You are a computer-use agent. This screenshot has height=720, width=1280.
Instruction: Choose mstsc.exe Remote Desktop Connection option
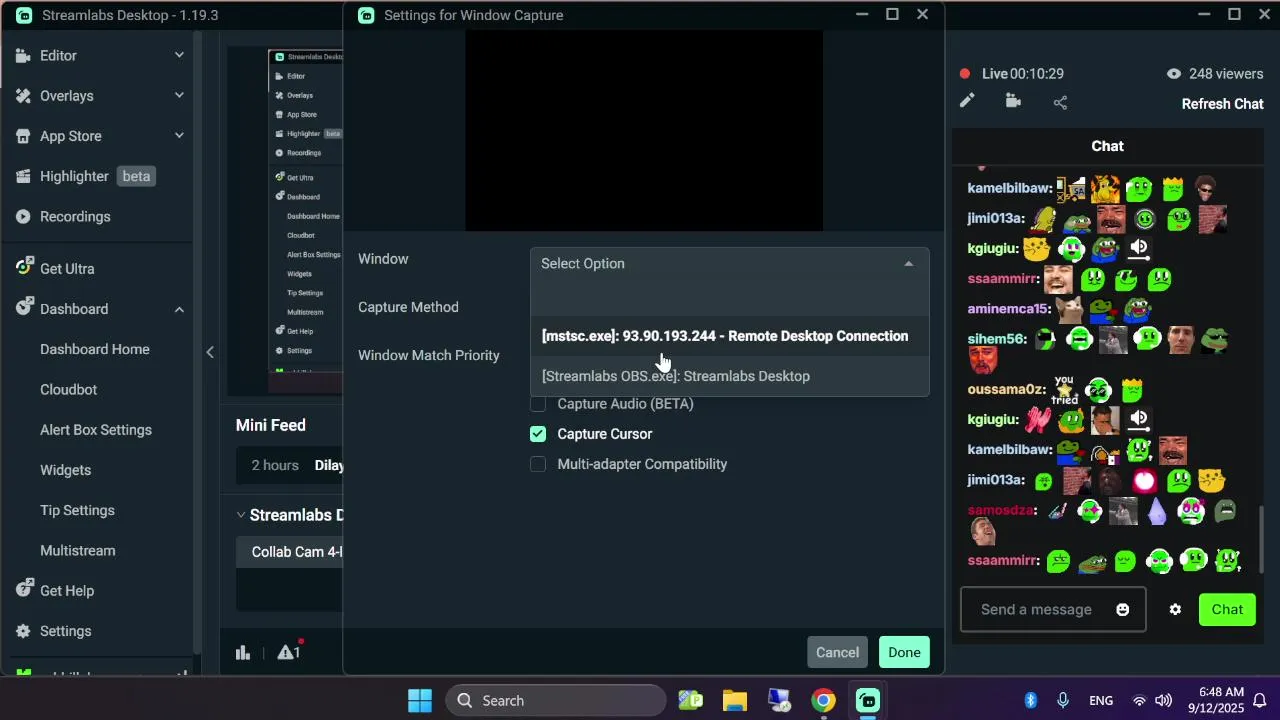tap(729, 336)
